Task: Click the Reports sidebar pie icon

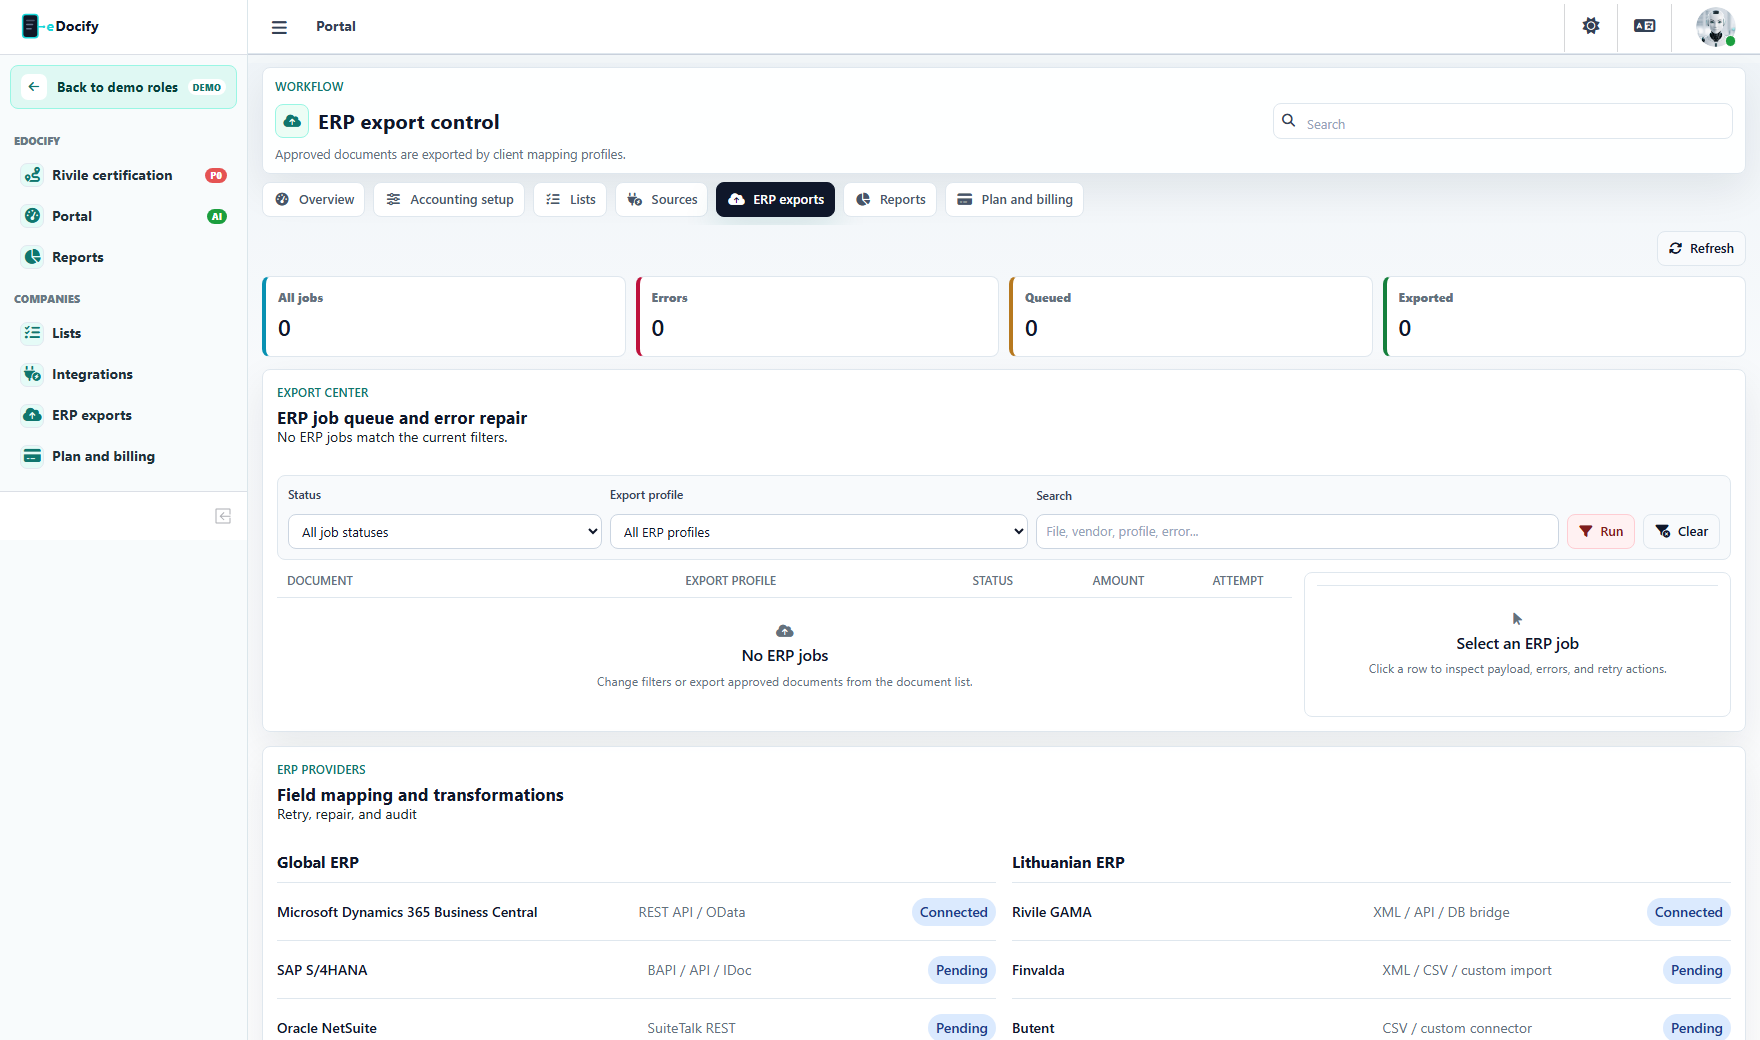Action: [33, 257]
